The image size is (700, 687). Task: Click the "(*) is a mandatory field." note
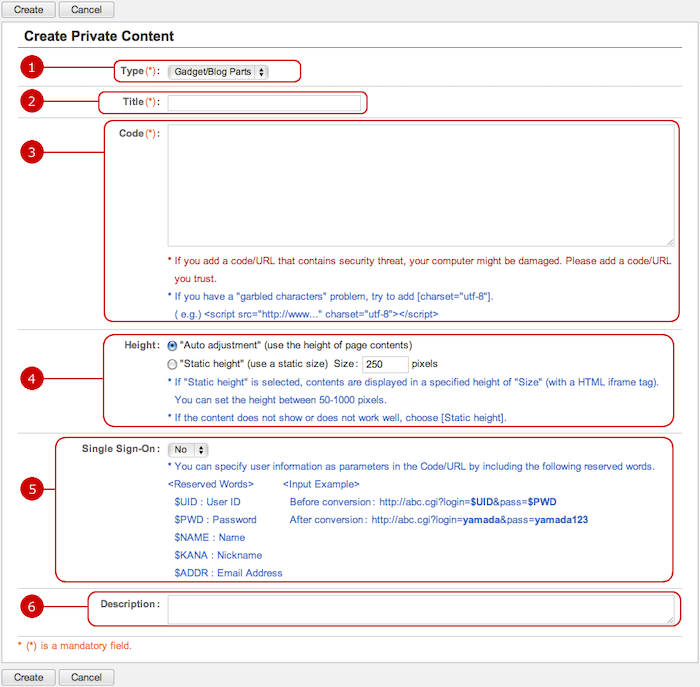click(x=75, y=645)
